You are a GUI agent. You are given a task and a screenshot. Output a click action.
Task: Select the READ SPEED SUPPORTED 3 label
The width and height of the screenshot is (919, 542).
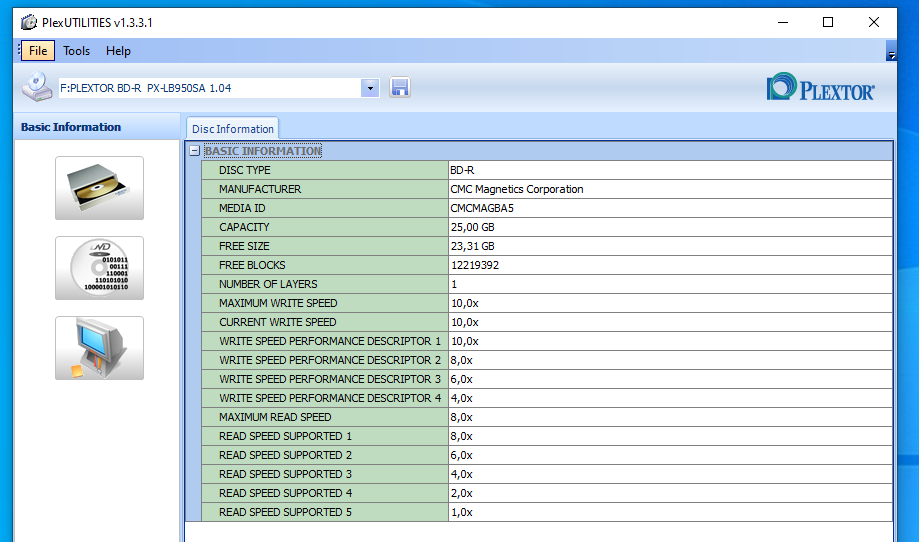pyautogui.click(x=285, y=474)
